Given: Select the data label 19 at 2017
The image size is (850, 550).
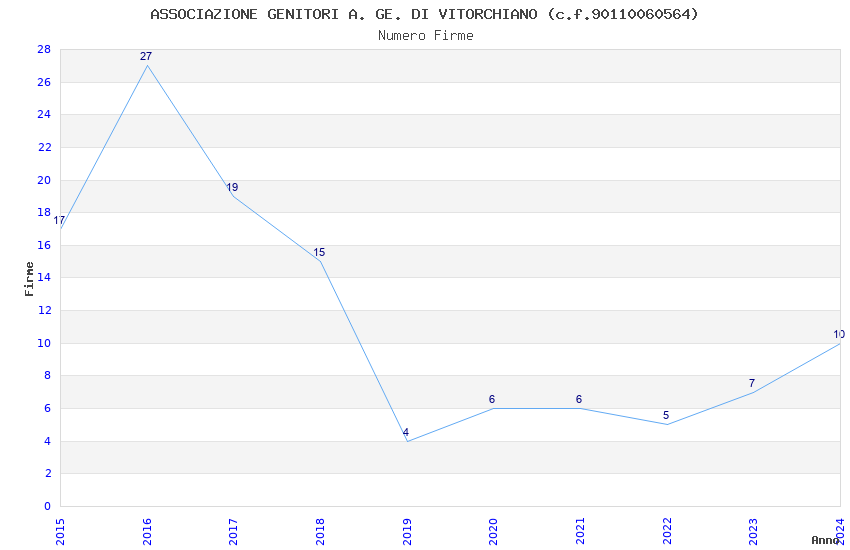Looking at the screenshot, I should point(232,187).
